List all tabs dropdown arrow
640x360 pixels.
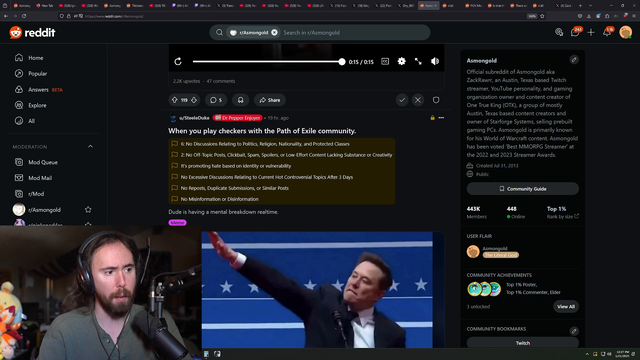coord(590,6)
